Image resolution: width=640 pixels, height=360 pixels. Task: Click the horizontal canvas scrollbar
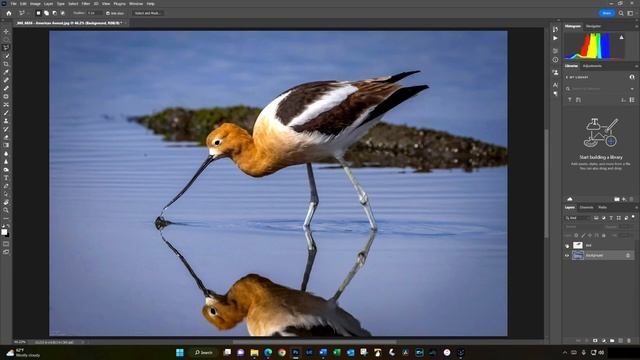314,342
